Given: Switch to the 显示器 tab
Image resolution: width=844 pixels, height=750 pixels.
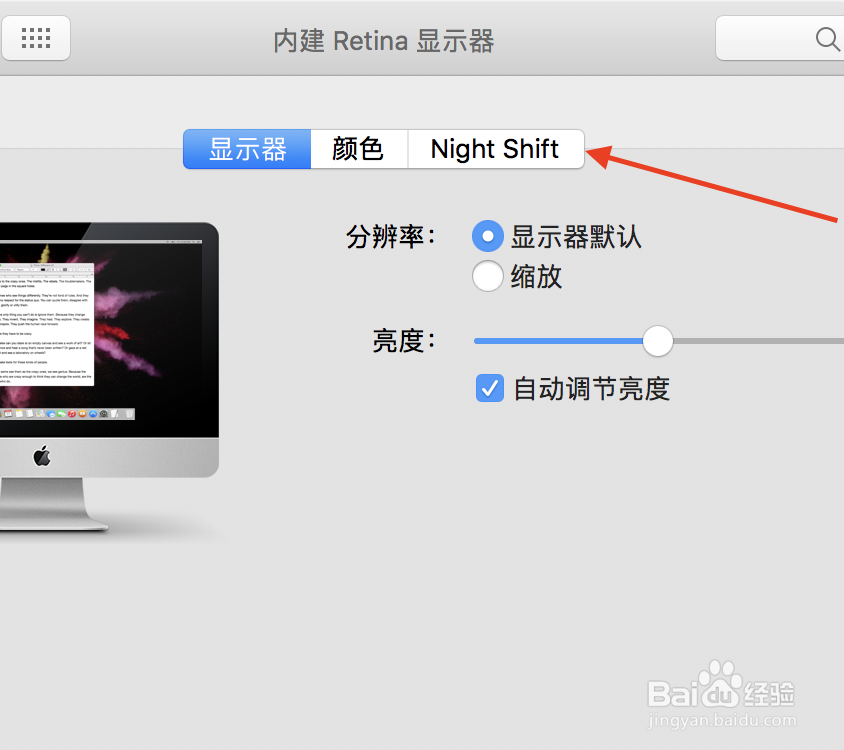Looking at the screenshot, I should [247, 149].
